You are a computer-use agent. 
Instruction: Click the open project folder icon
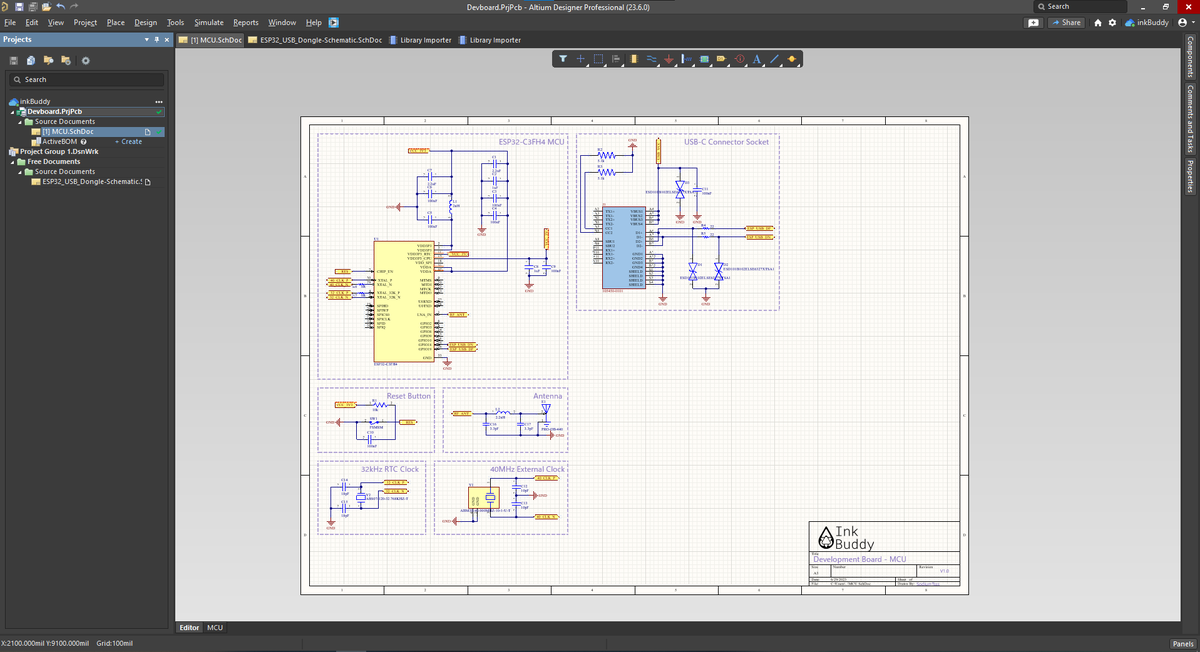49,61
